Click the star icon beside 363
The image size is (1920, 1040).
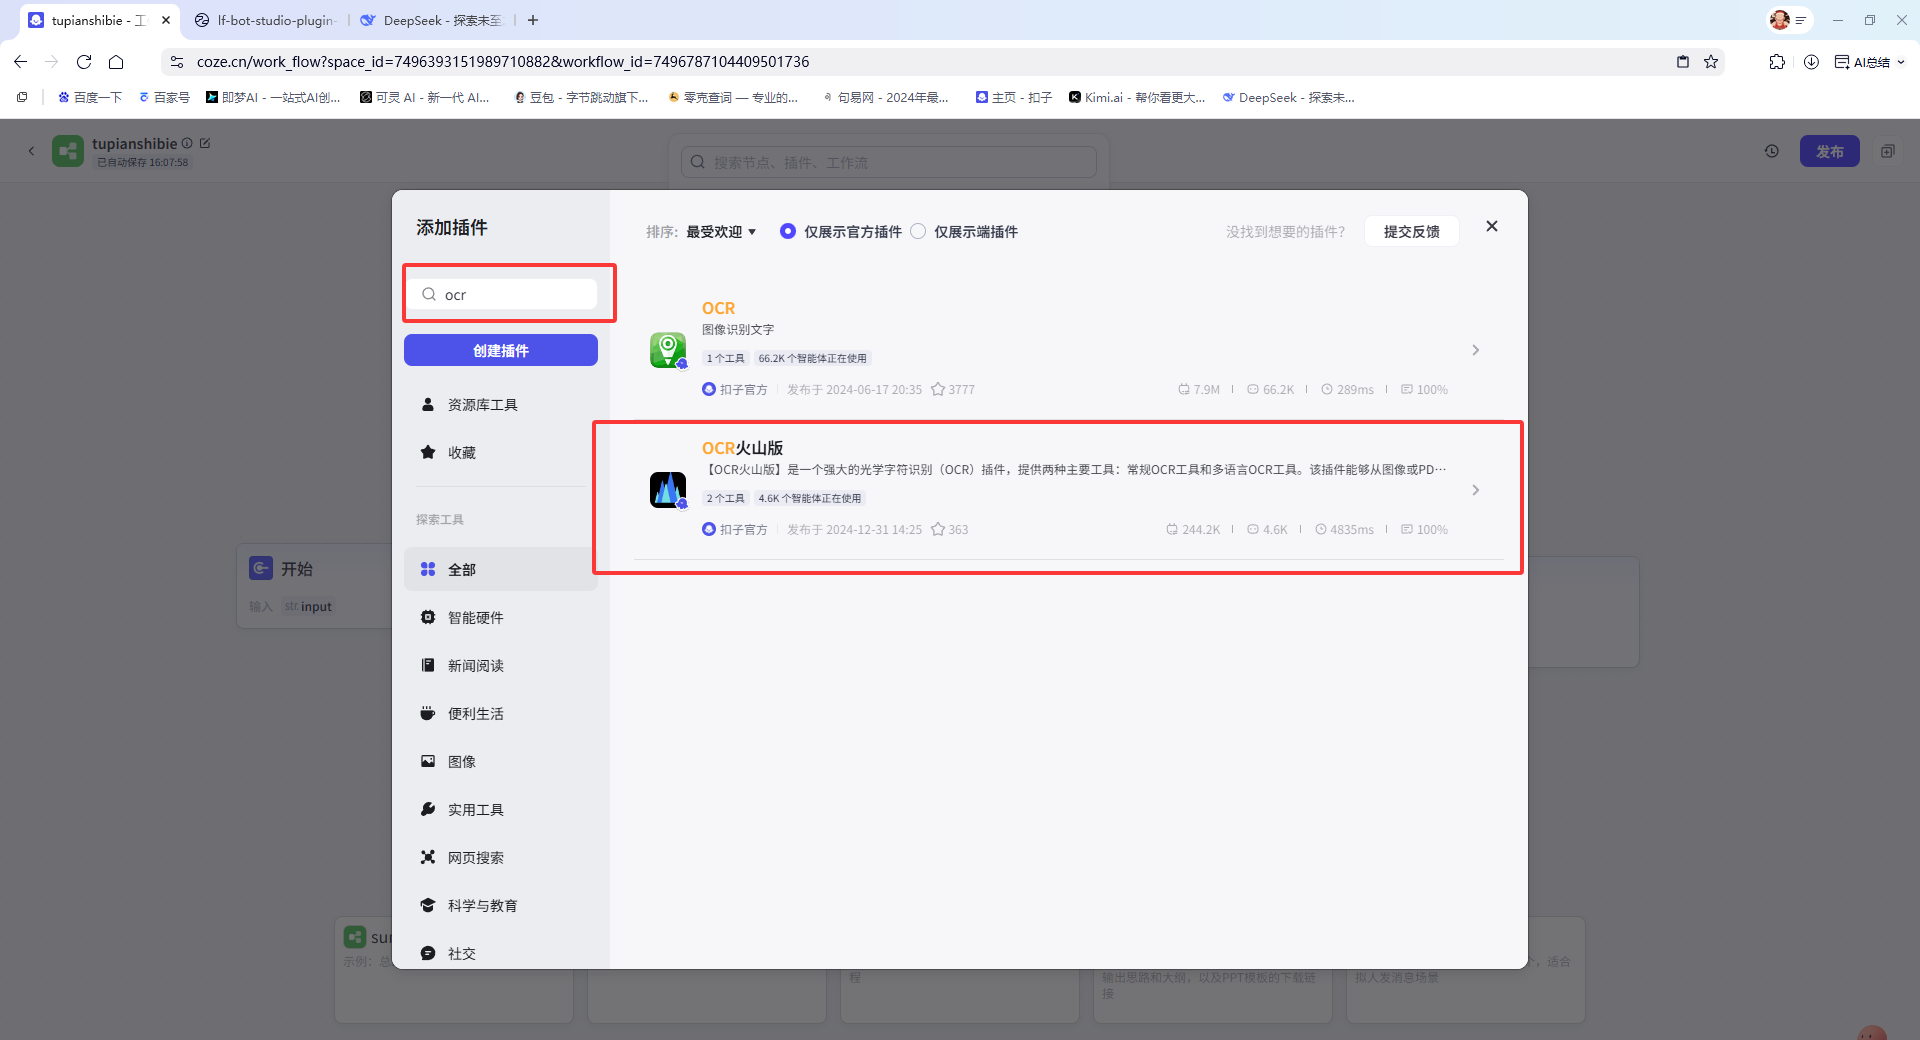[x=938, y=529]
